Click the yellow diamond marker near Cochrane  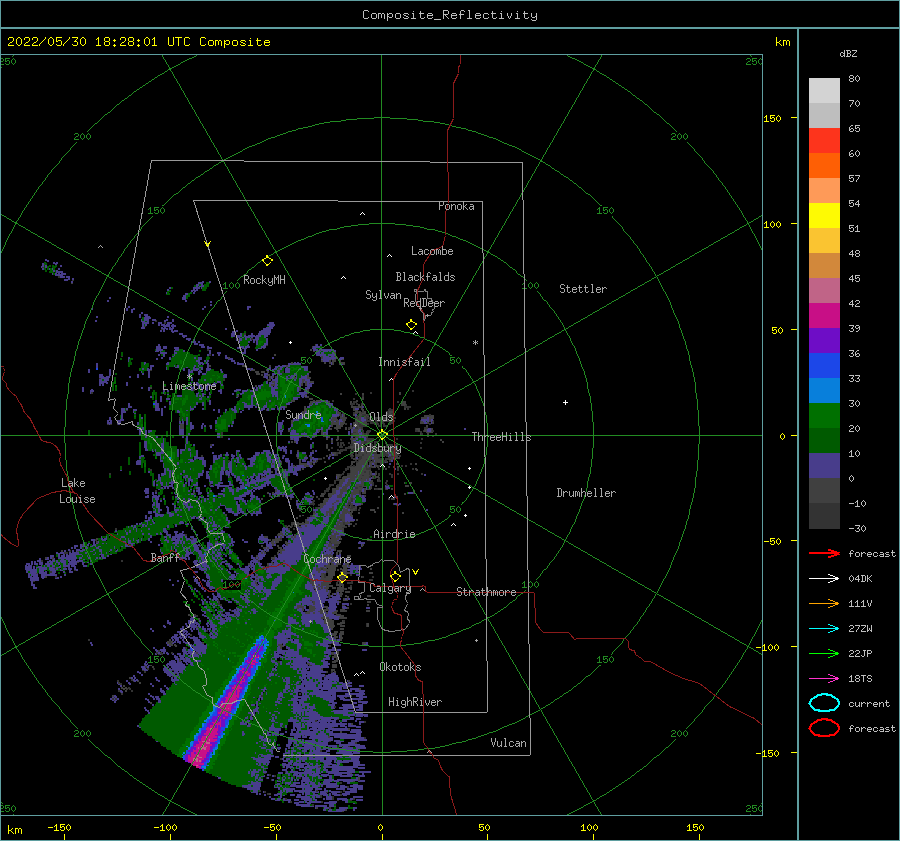[343, 577]
